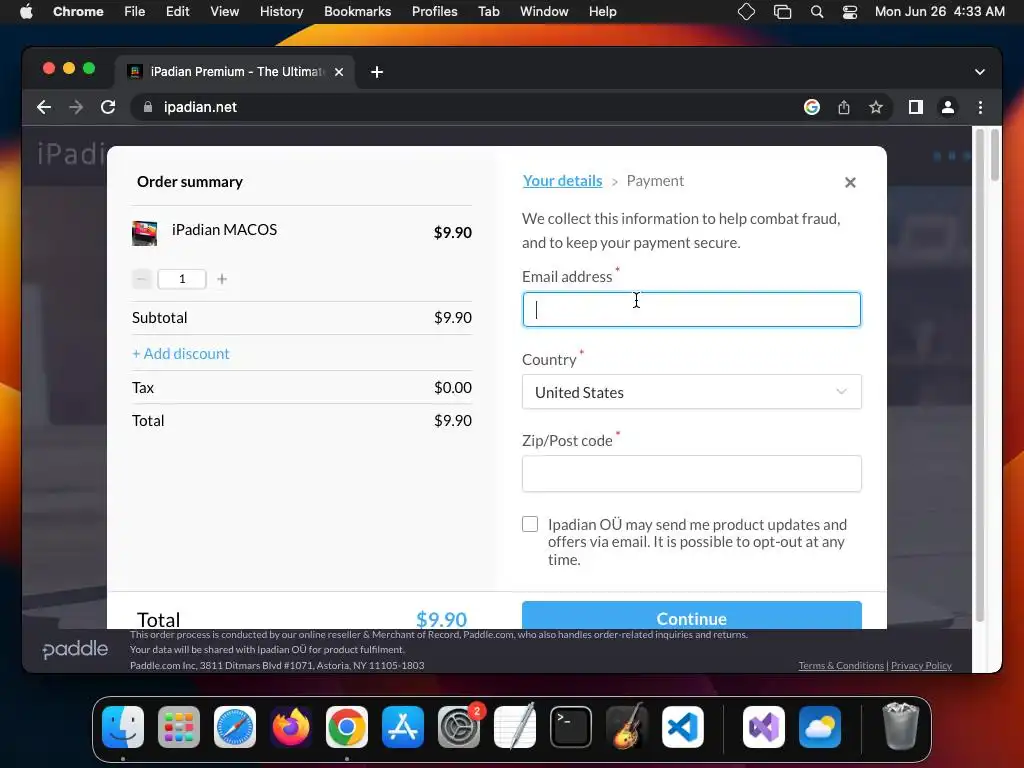Click the Chrome forward arrow
The width and height of the screenshot is (1024, 768).
point(76,107)
